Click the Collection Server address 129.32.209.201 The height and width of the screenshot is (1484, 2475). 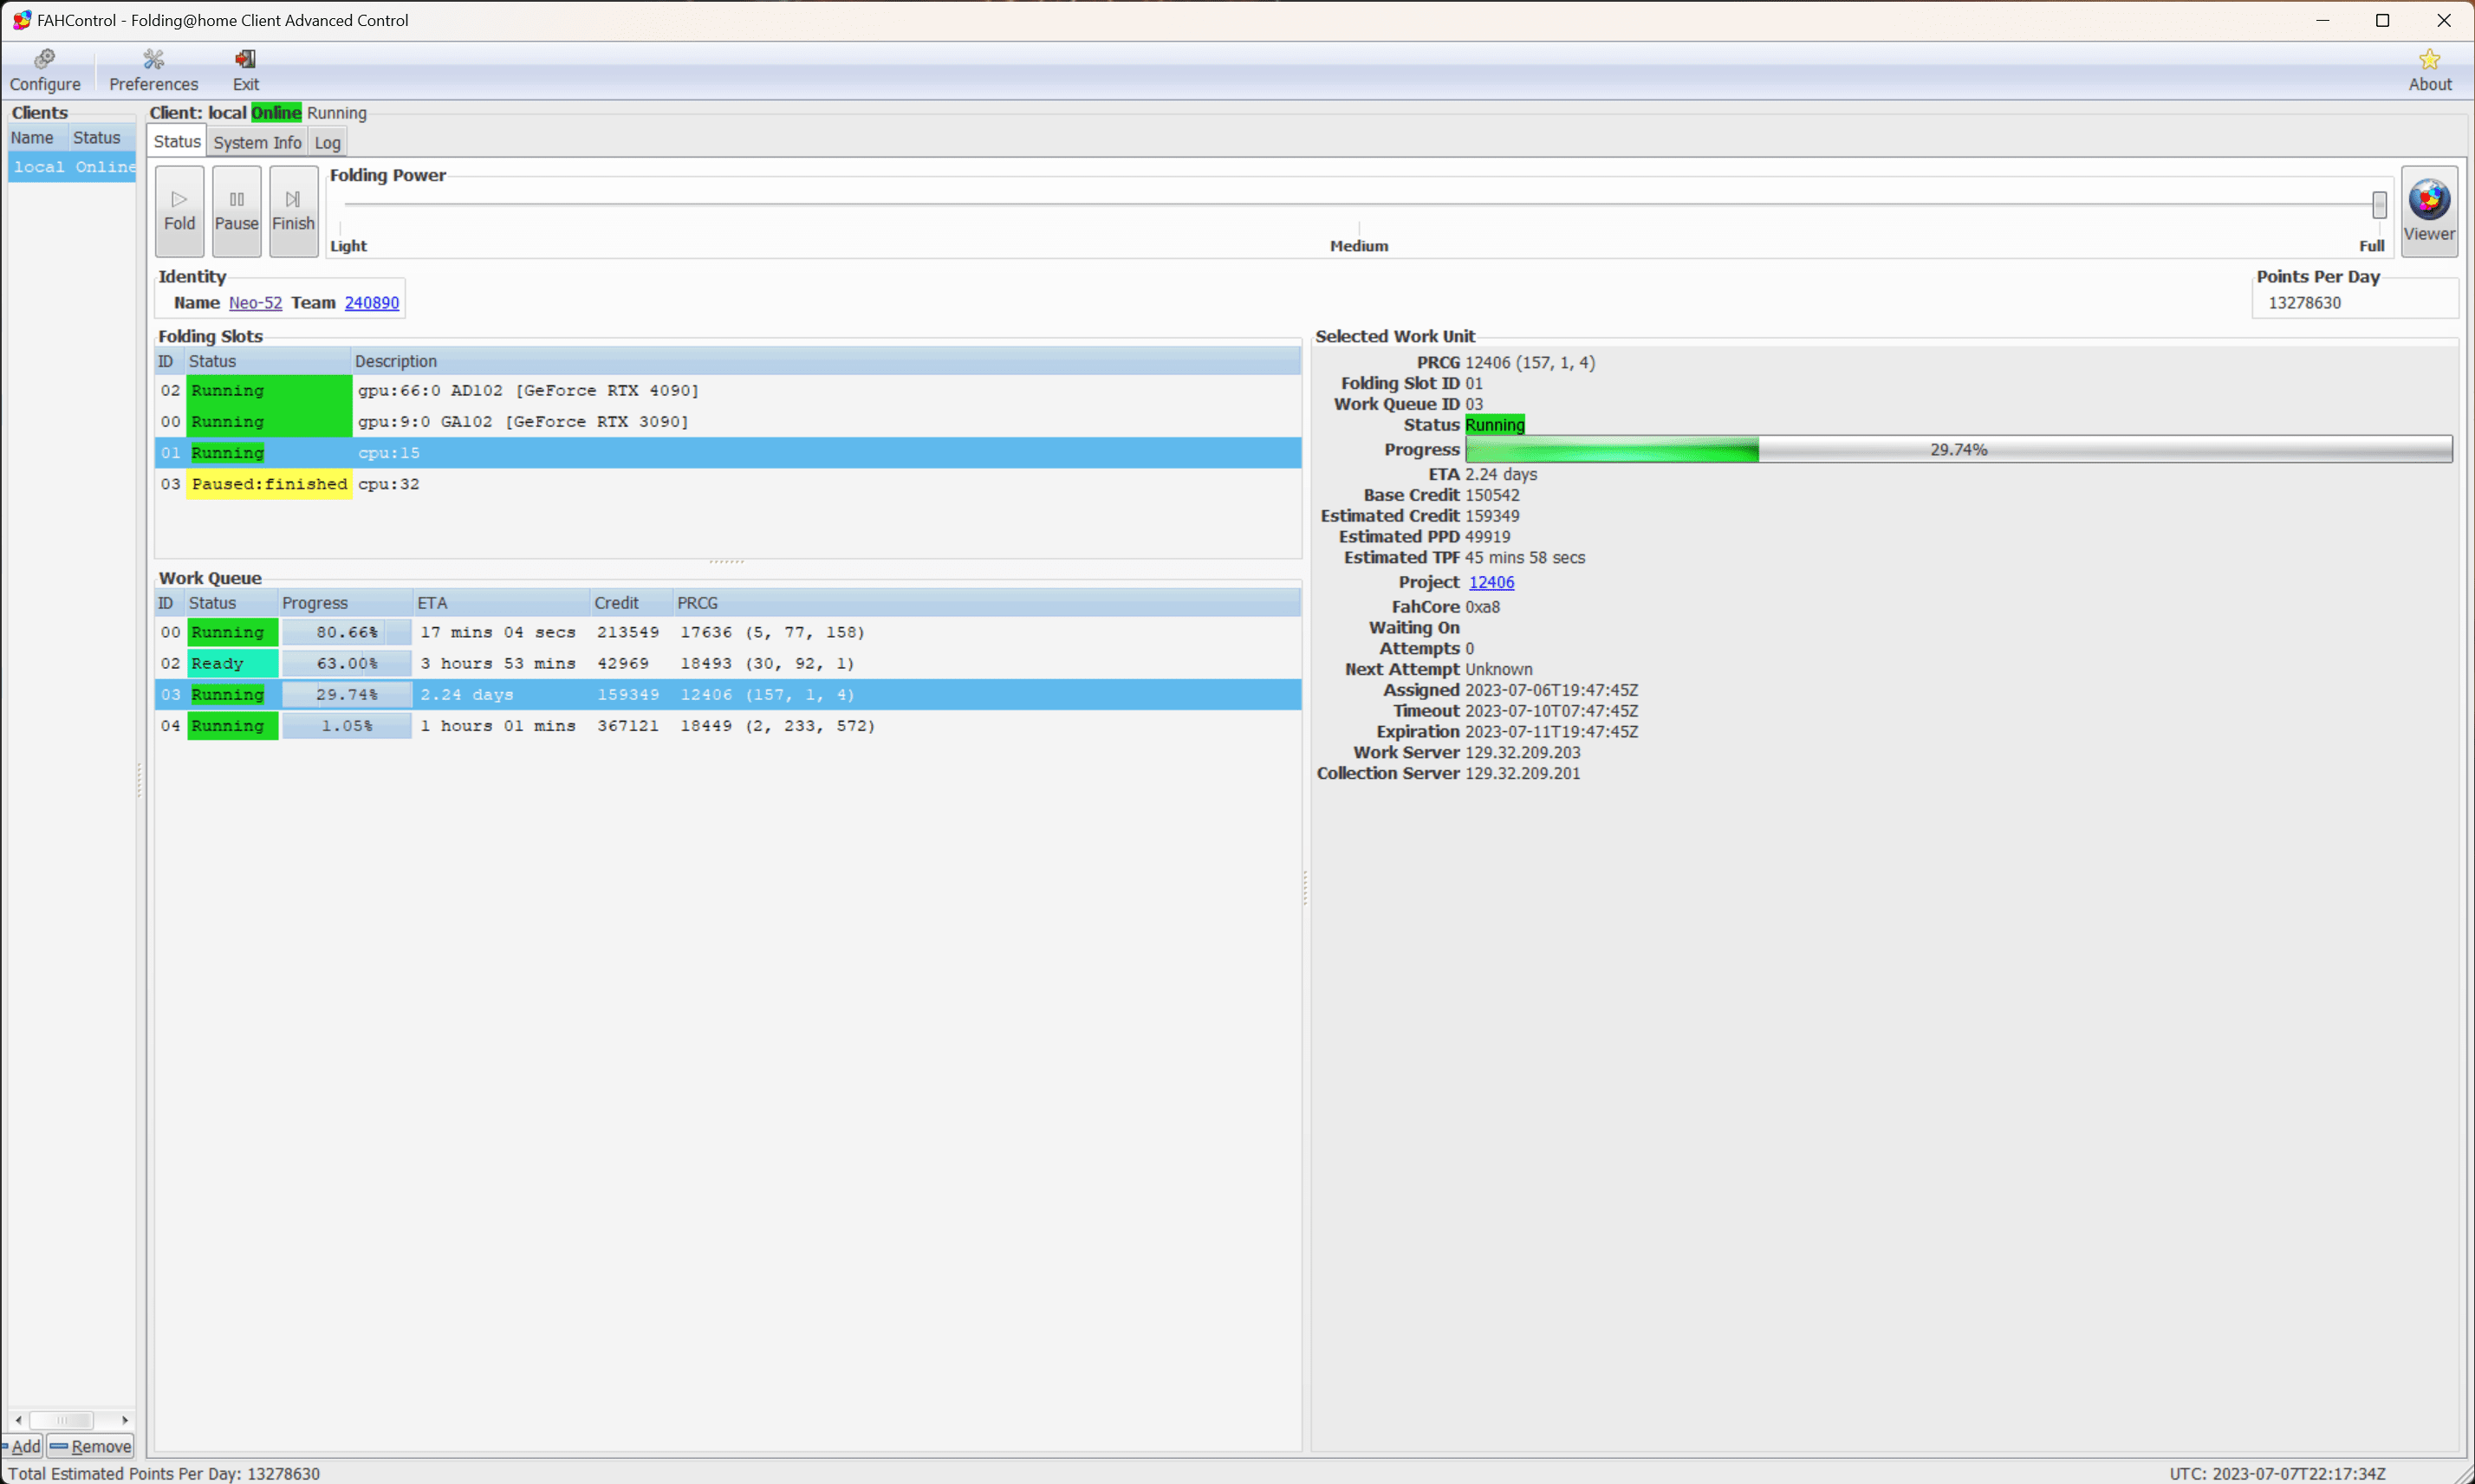tap(1522, 773)
